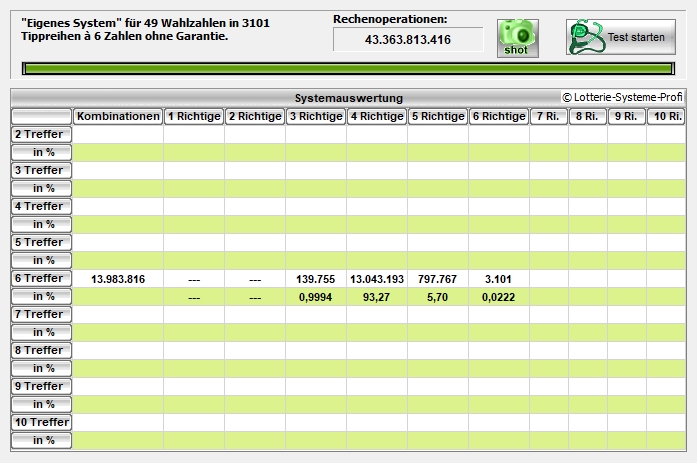Click the 7 Treffer row header
The image size is (697, 463).
point(41,314)
